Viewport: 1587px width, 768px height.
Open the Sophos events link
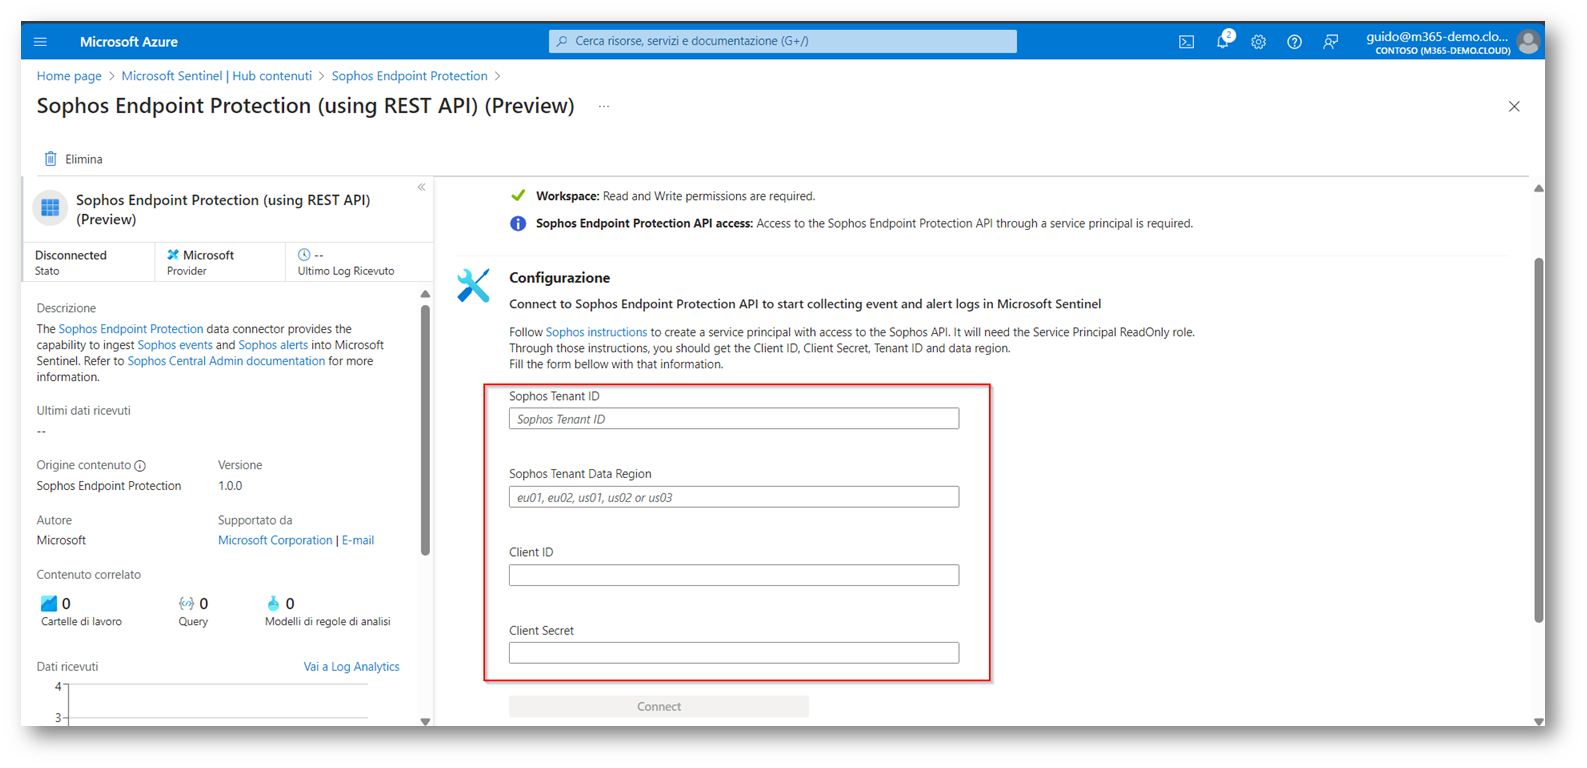tap(175, 345)
